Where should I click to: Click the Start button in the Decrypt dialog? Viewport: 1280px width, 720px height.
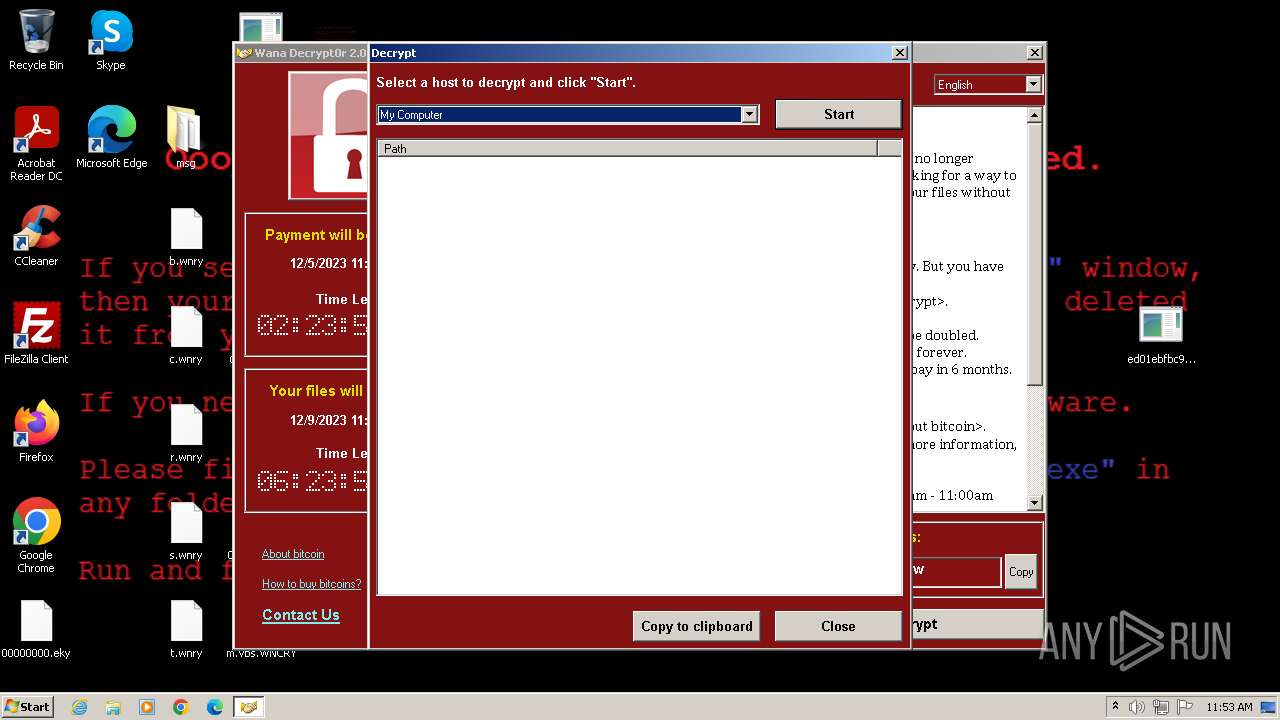(x=838, y=114)
